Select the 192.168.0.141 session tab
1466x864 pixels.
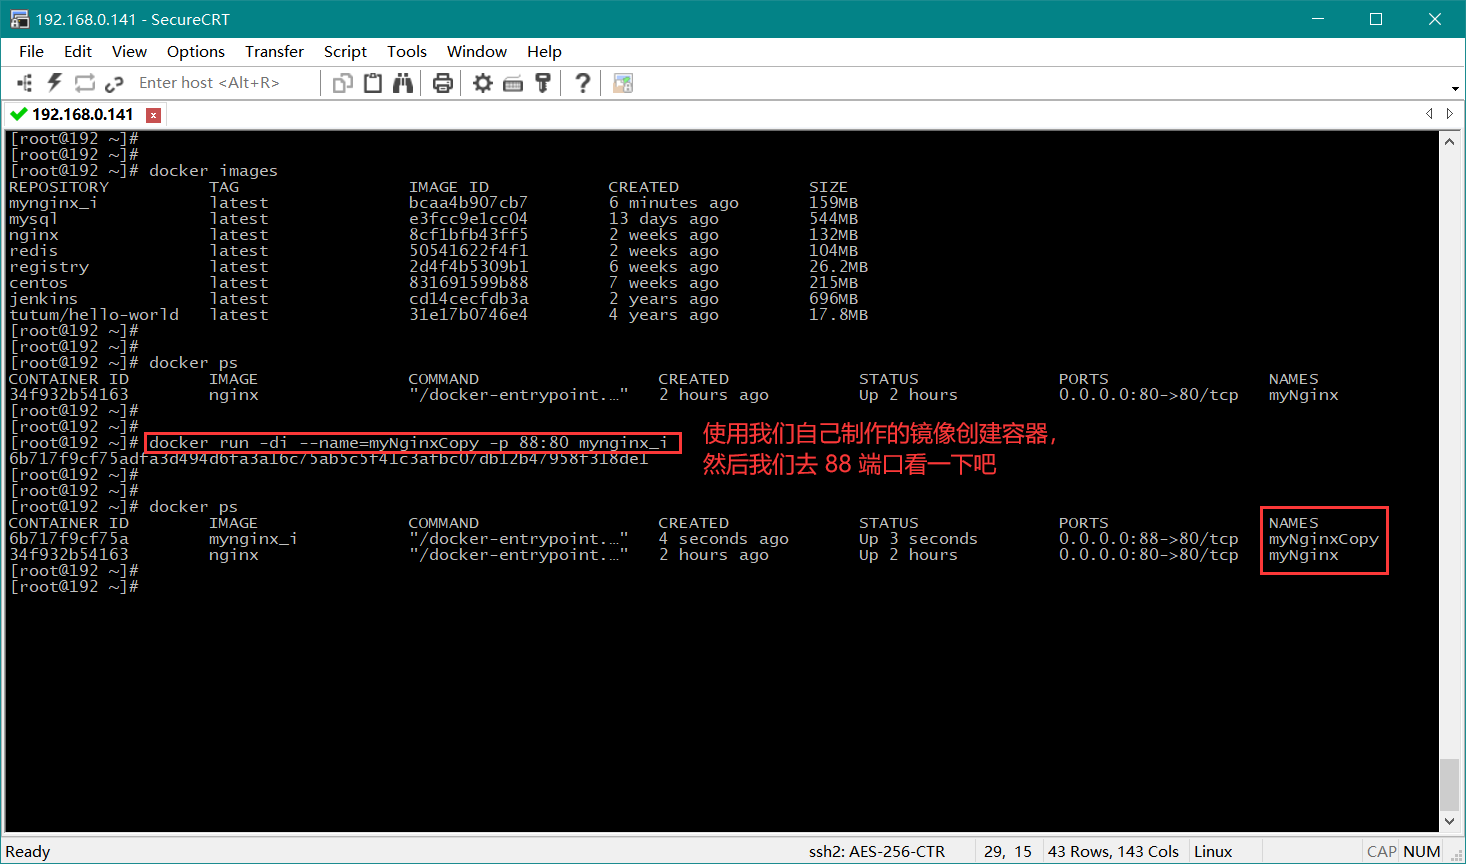point(82,115)
